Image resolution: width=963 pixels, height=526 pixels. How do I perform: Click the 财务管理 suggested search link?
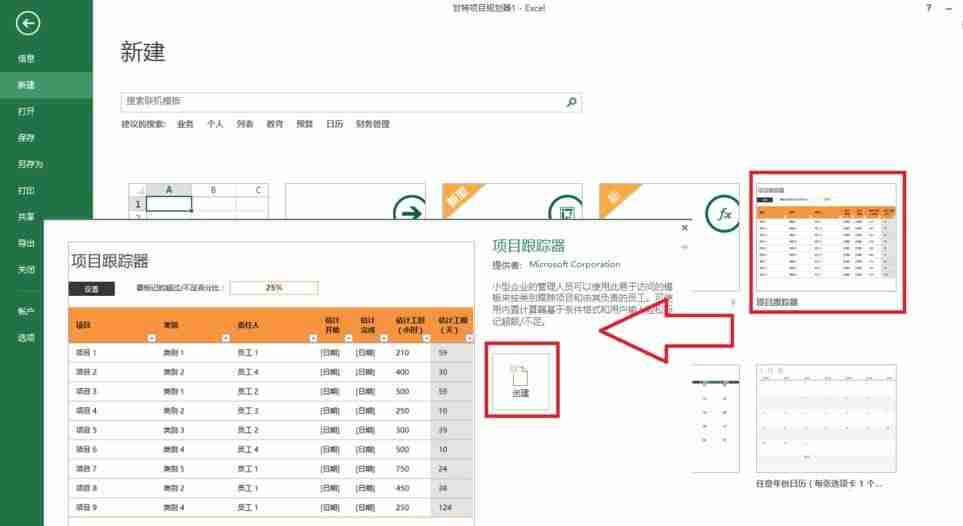click(x=373, y=124)
